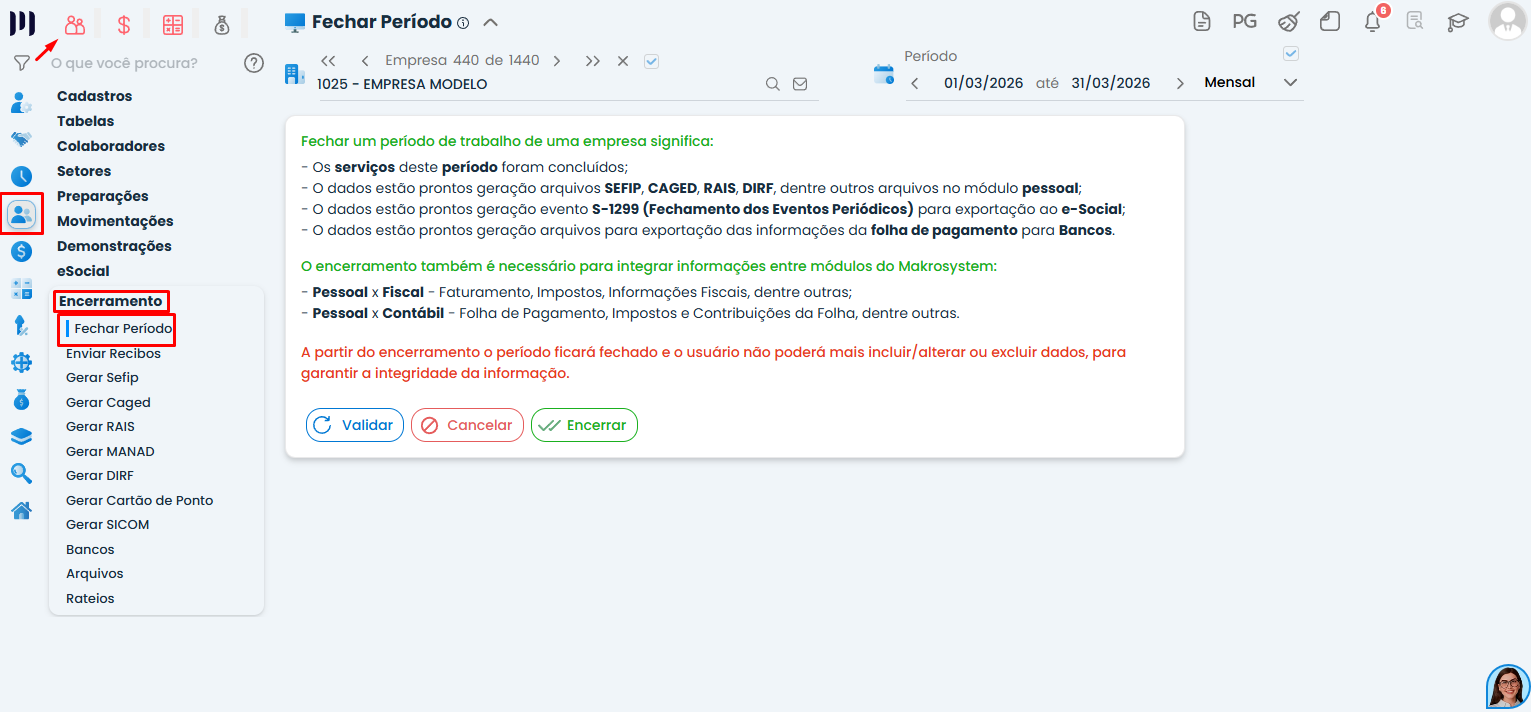Jump to last company with double-right arrows
The image size is (1531, 712).
pyautogui.click(x=593, y=61)
